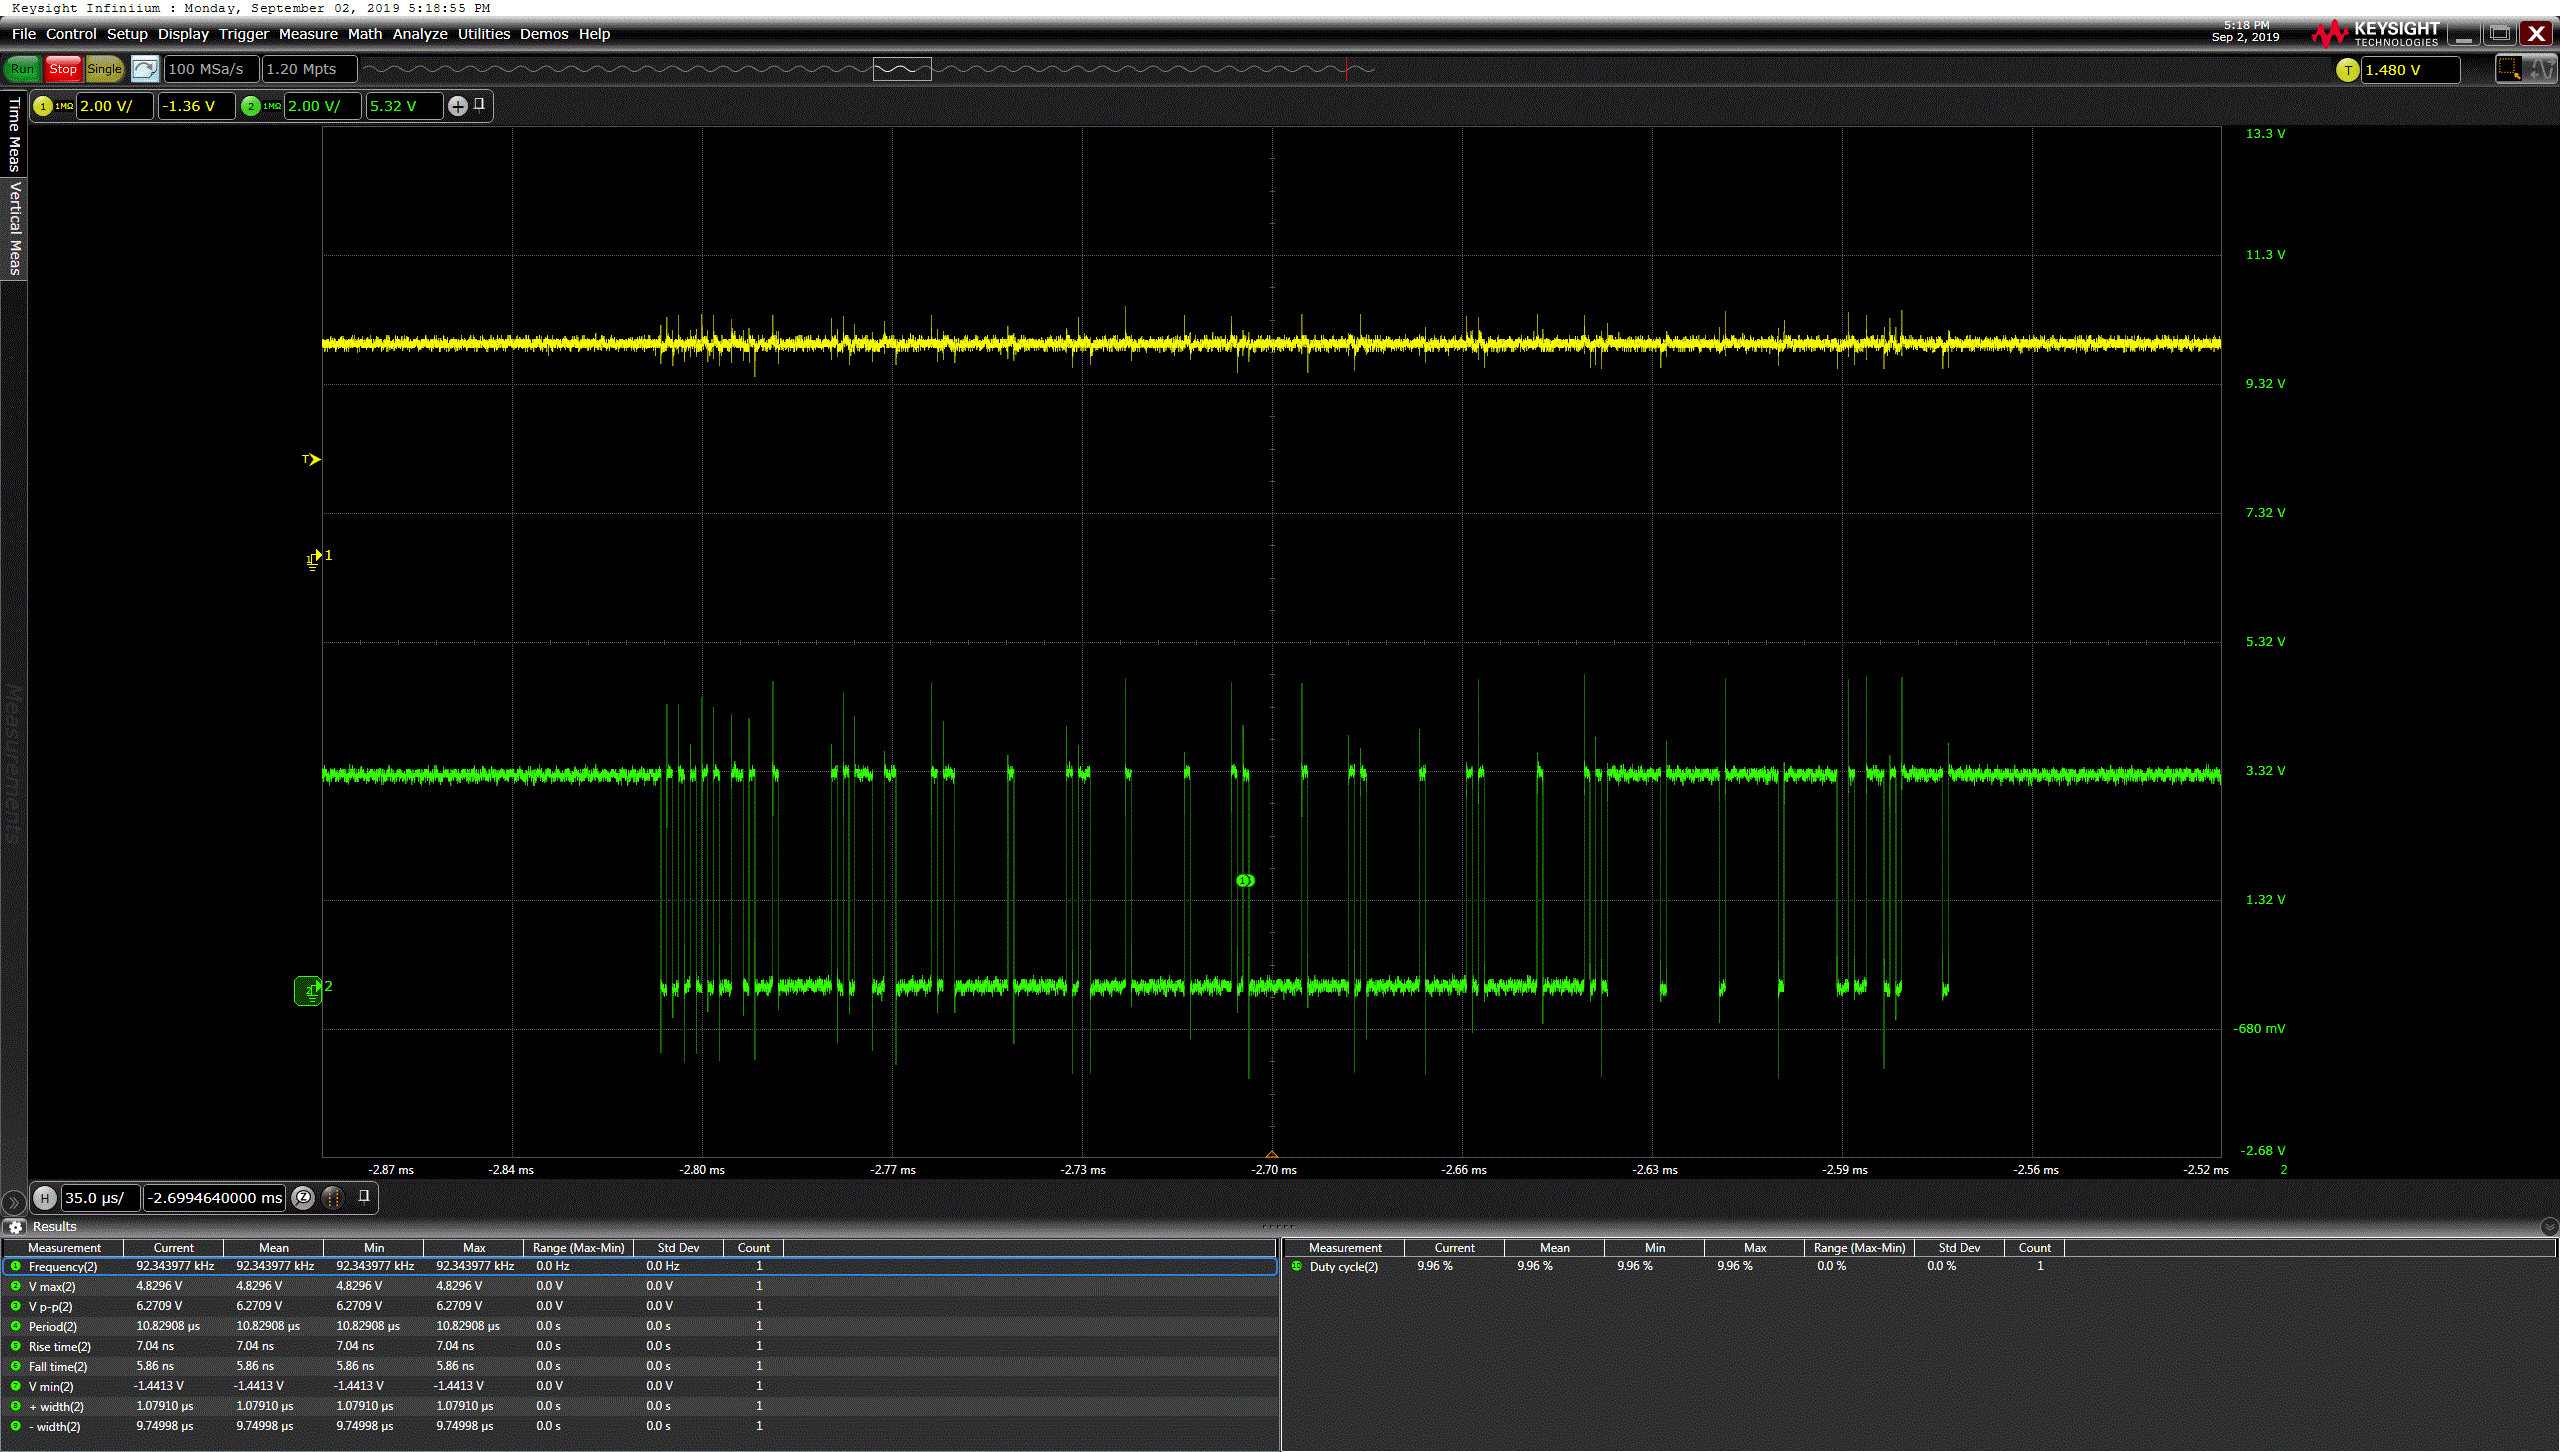
Task: Edit the 1.480 V trigger level field
Action: pos(2410,70)
